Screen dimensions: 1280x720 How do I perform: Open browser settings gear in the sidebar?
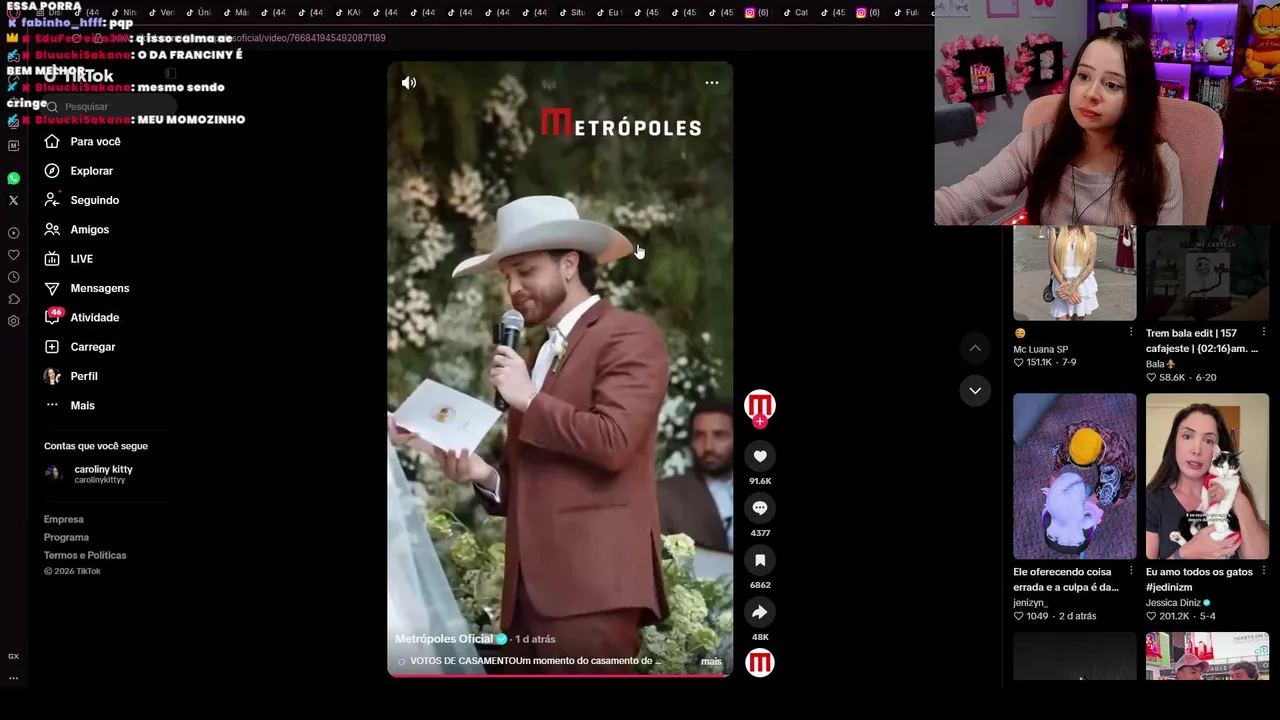coord(13,321)
